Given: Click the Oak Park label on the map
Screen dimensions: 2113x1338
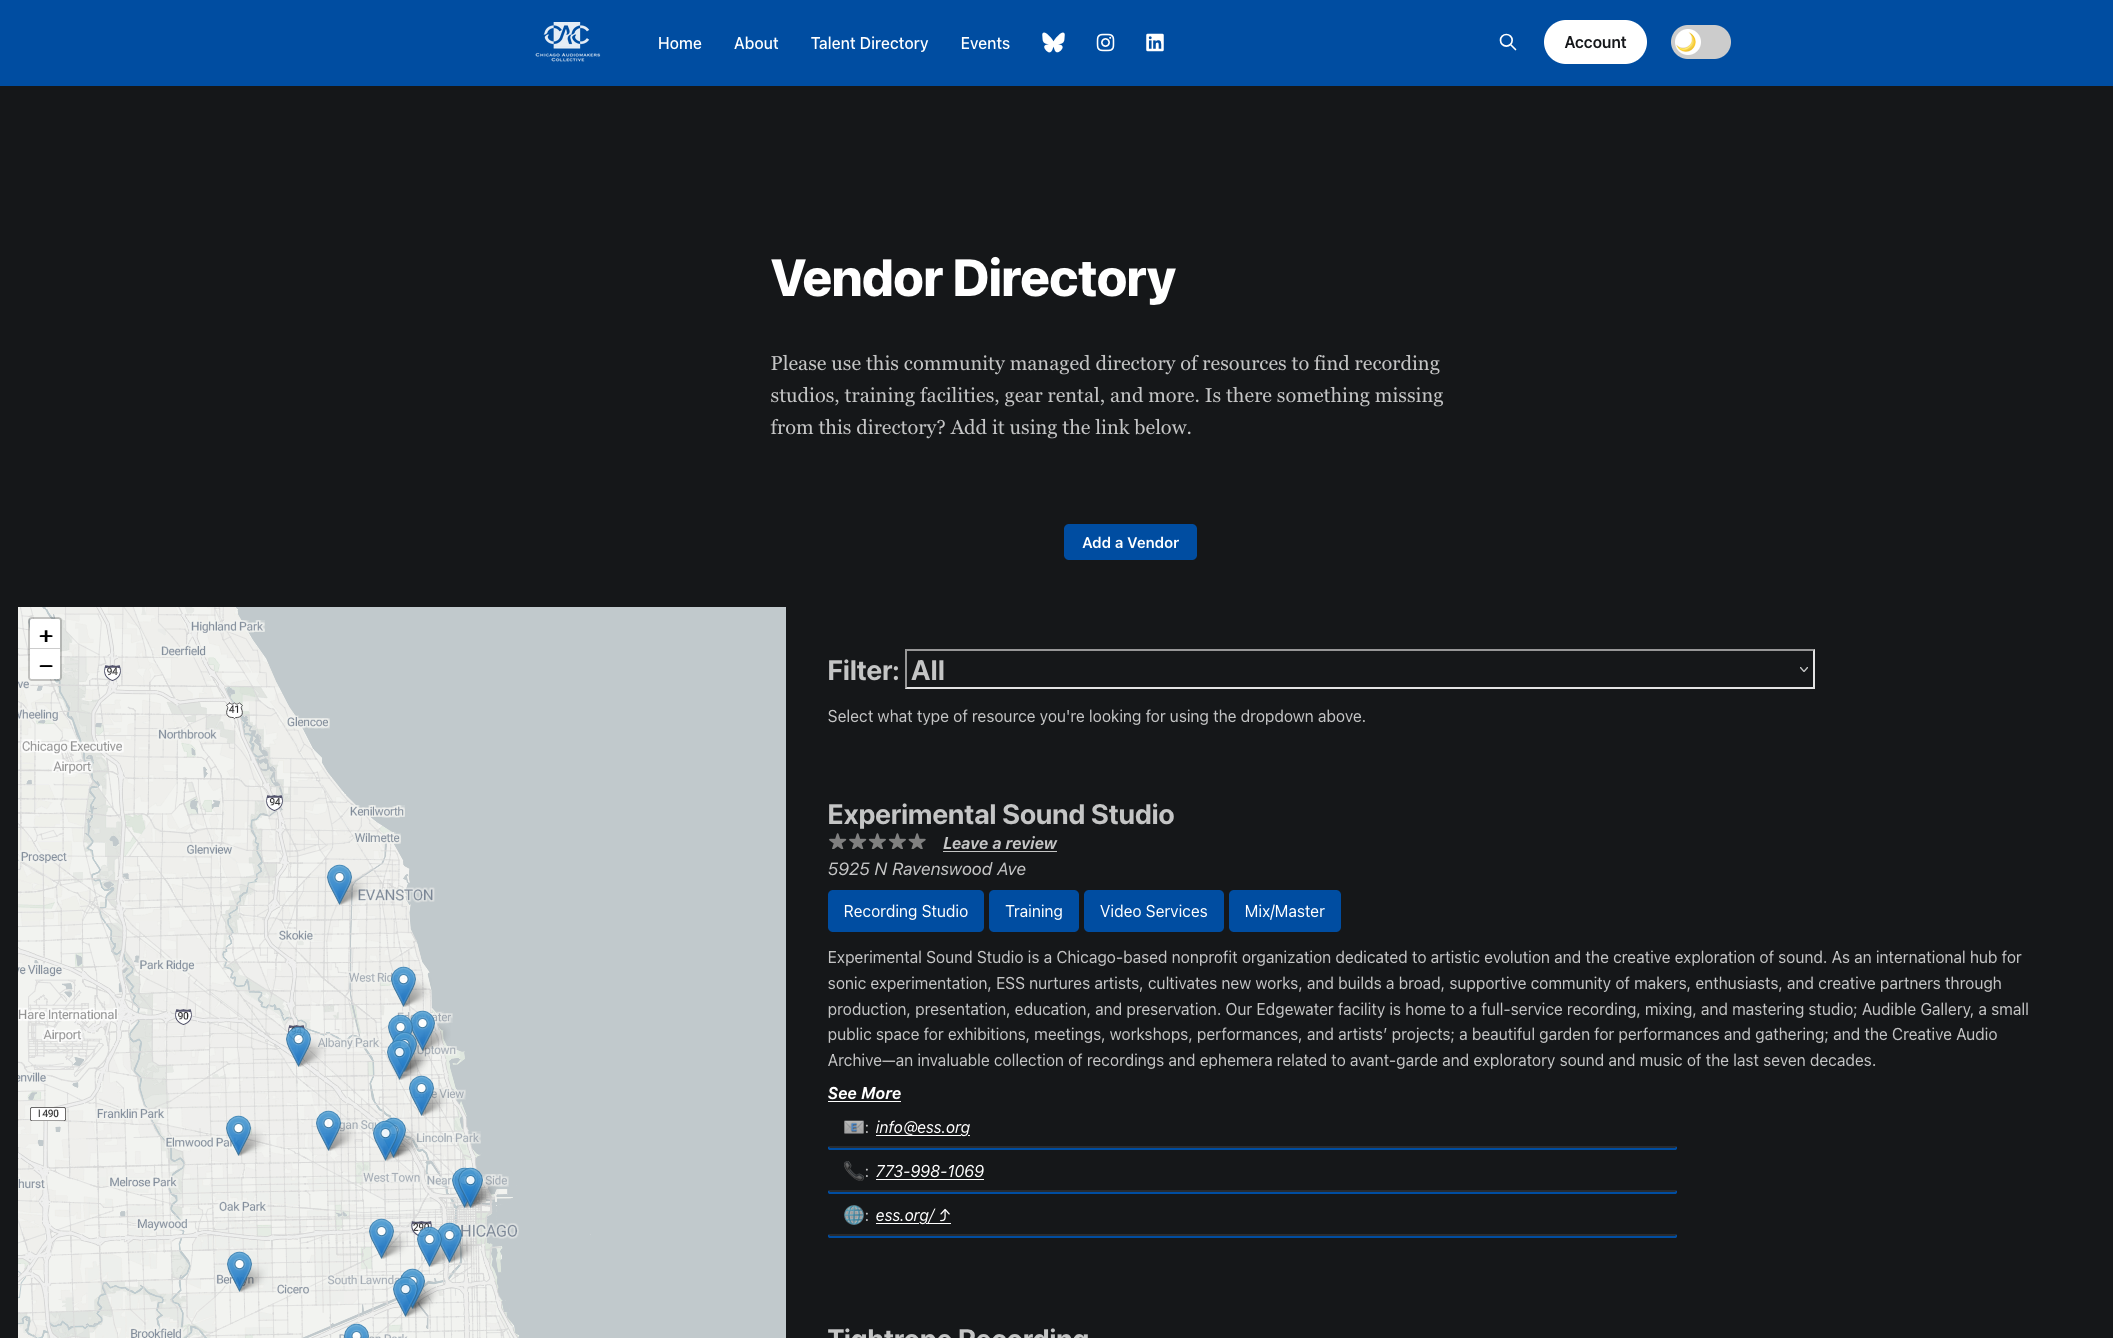Looking at the screenshot, I should coord(242,1206).
